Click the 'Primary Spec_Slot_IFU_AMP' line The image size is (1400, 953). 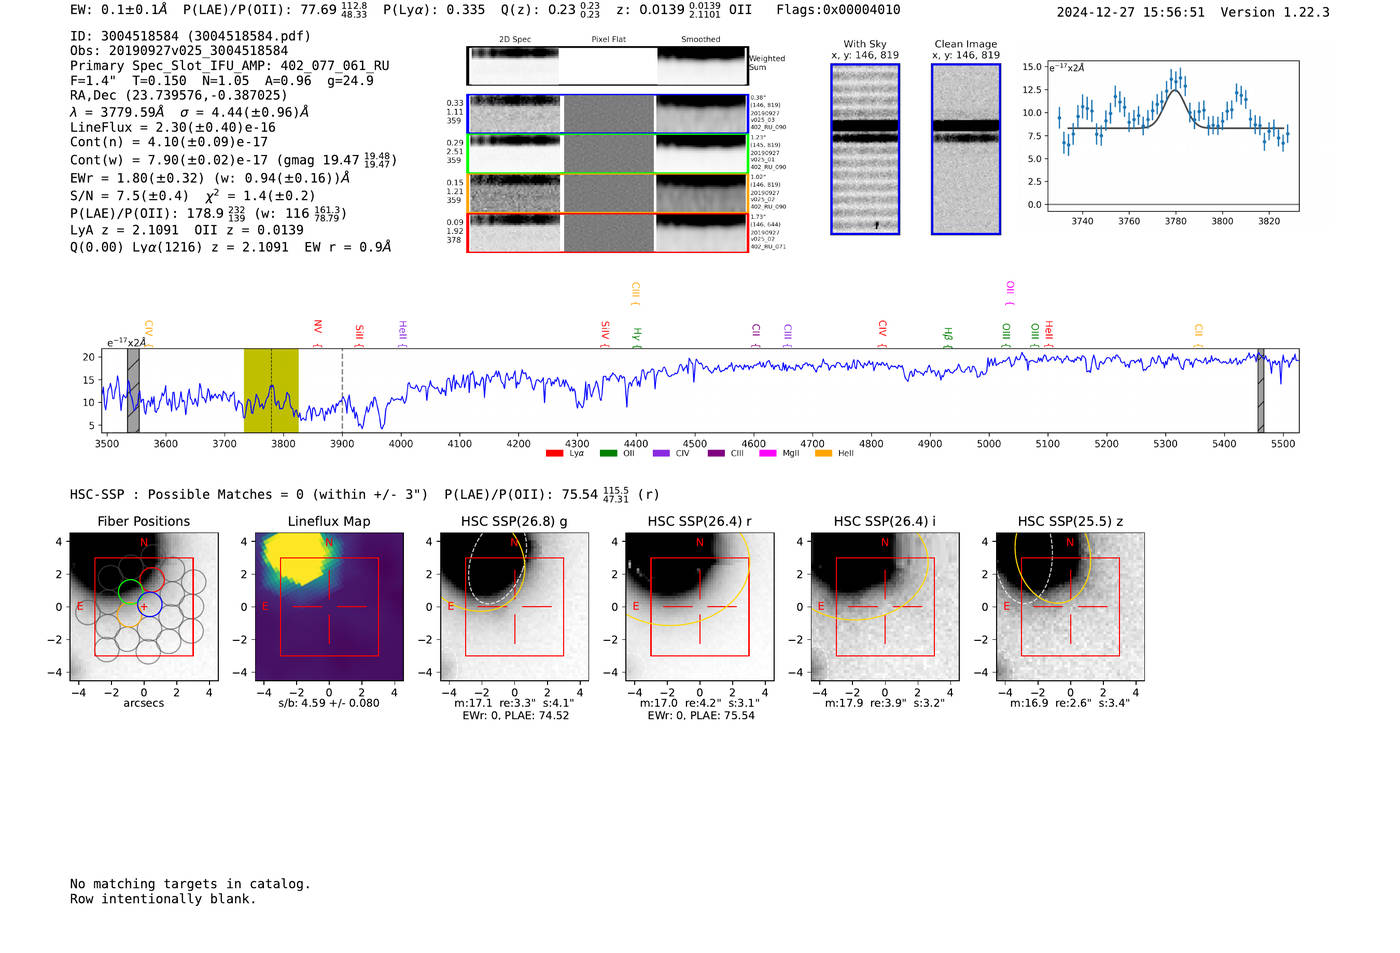tap(230, 66)
